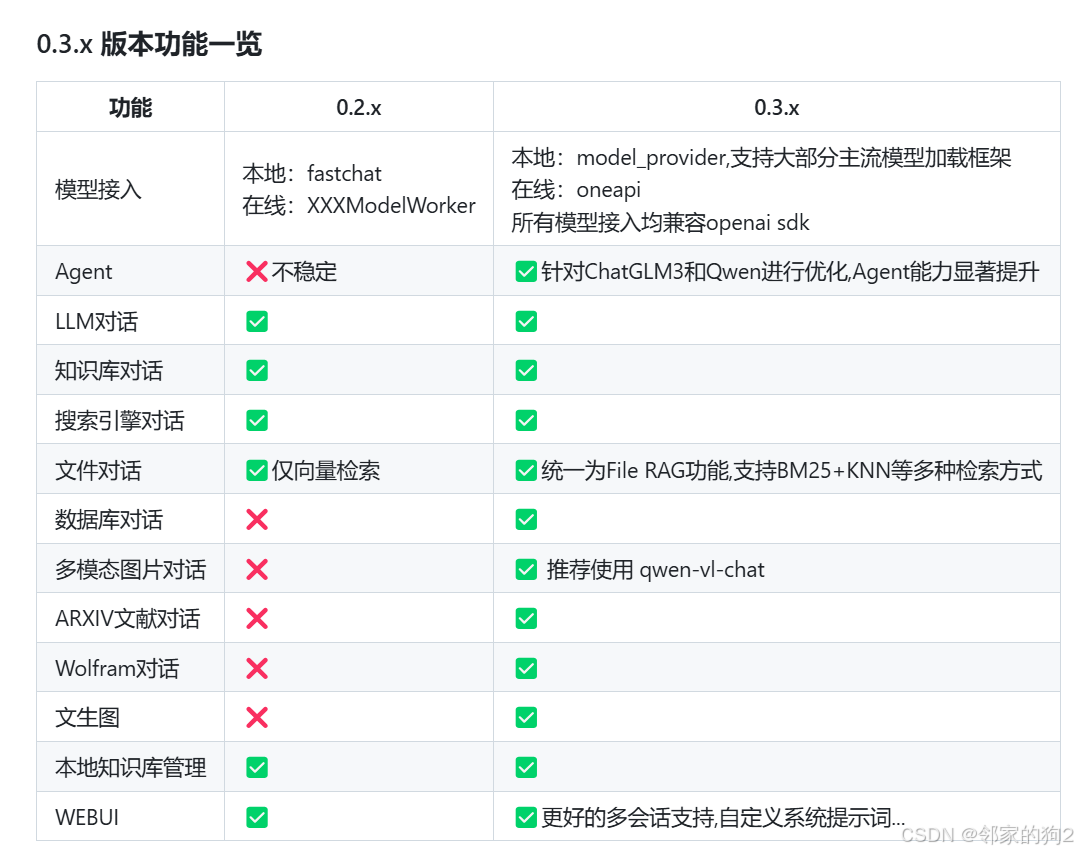Click the red cross in ARXIV文献对话 row
1078x852 pixels.
tap(257, 619)
